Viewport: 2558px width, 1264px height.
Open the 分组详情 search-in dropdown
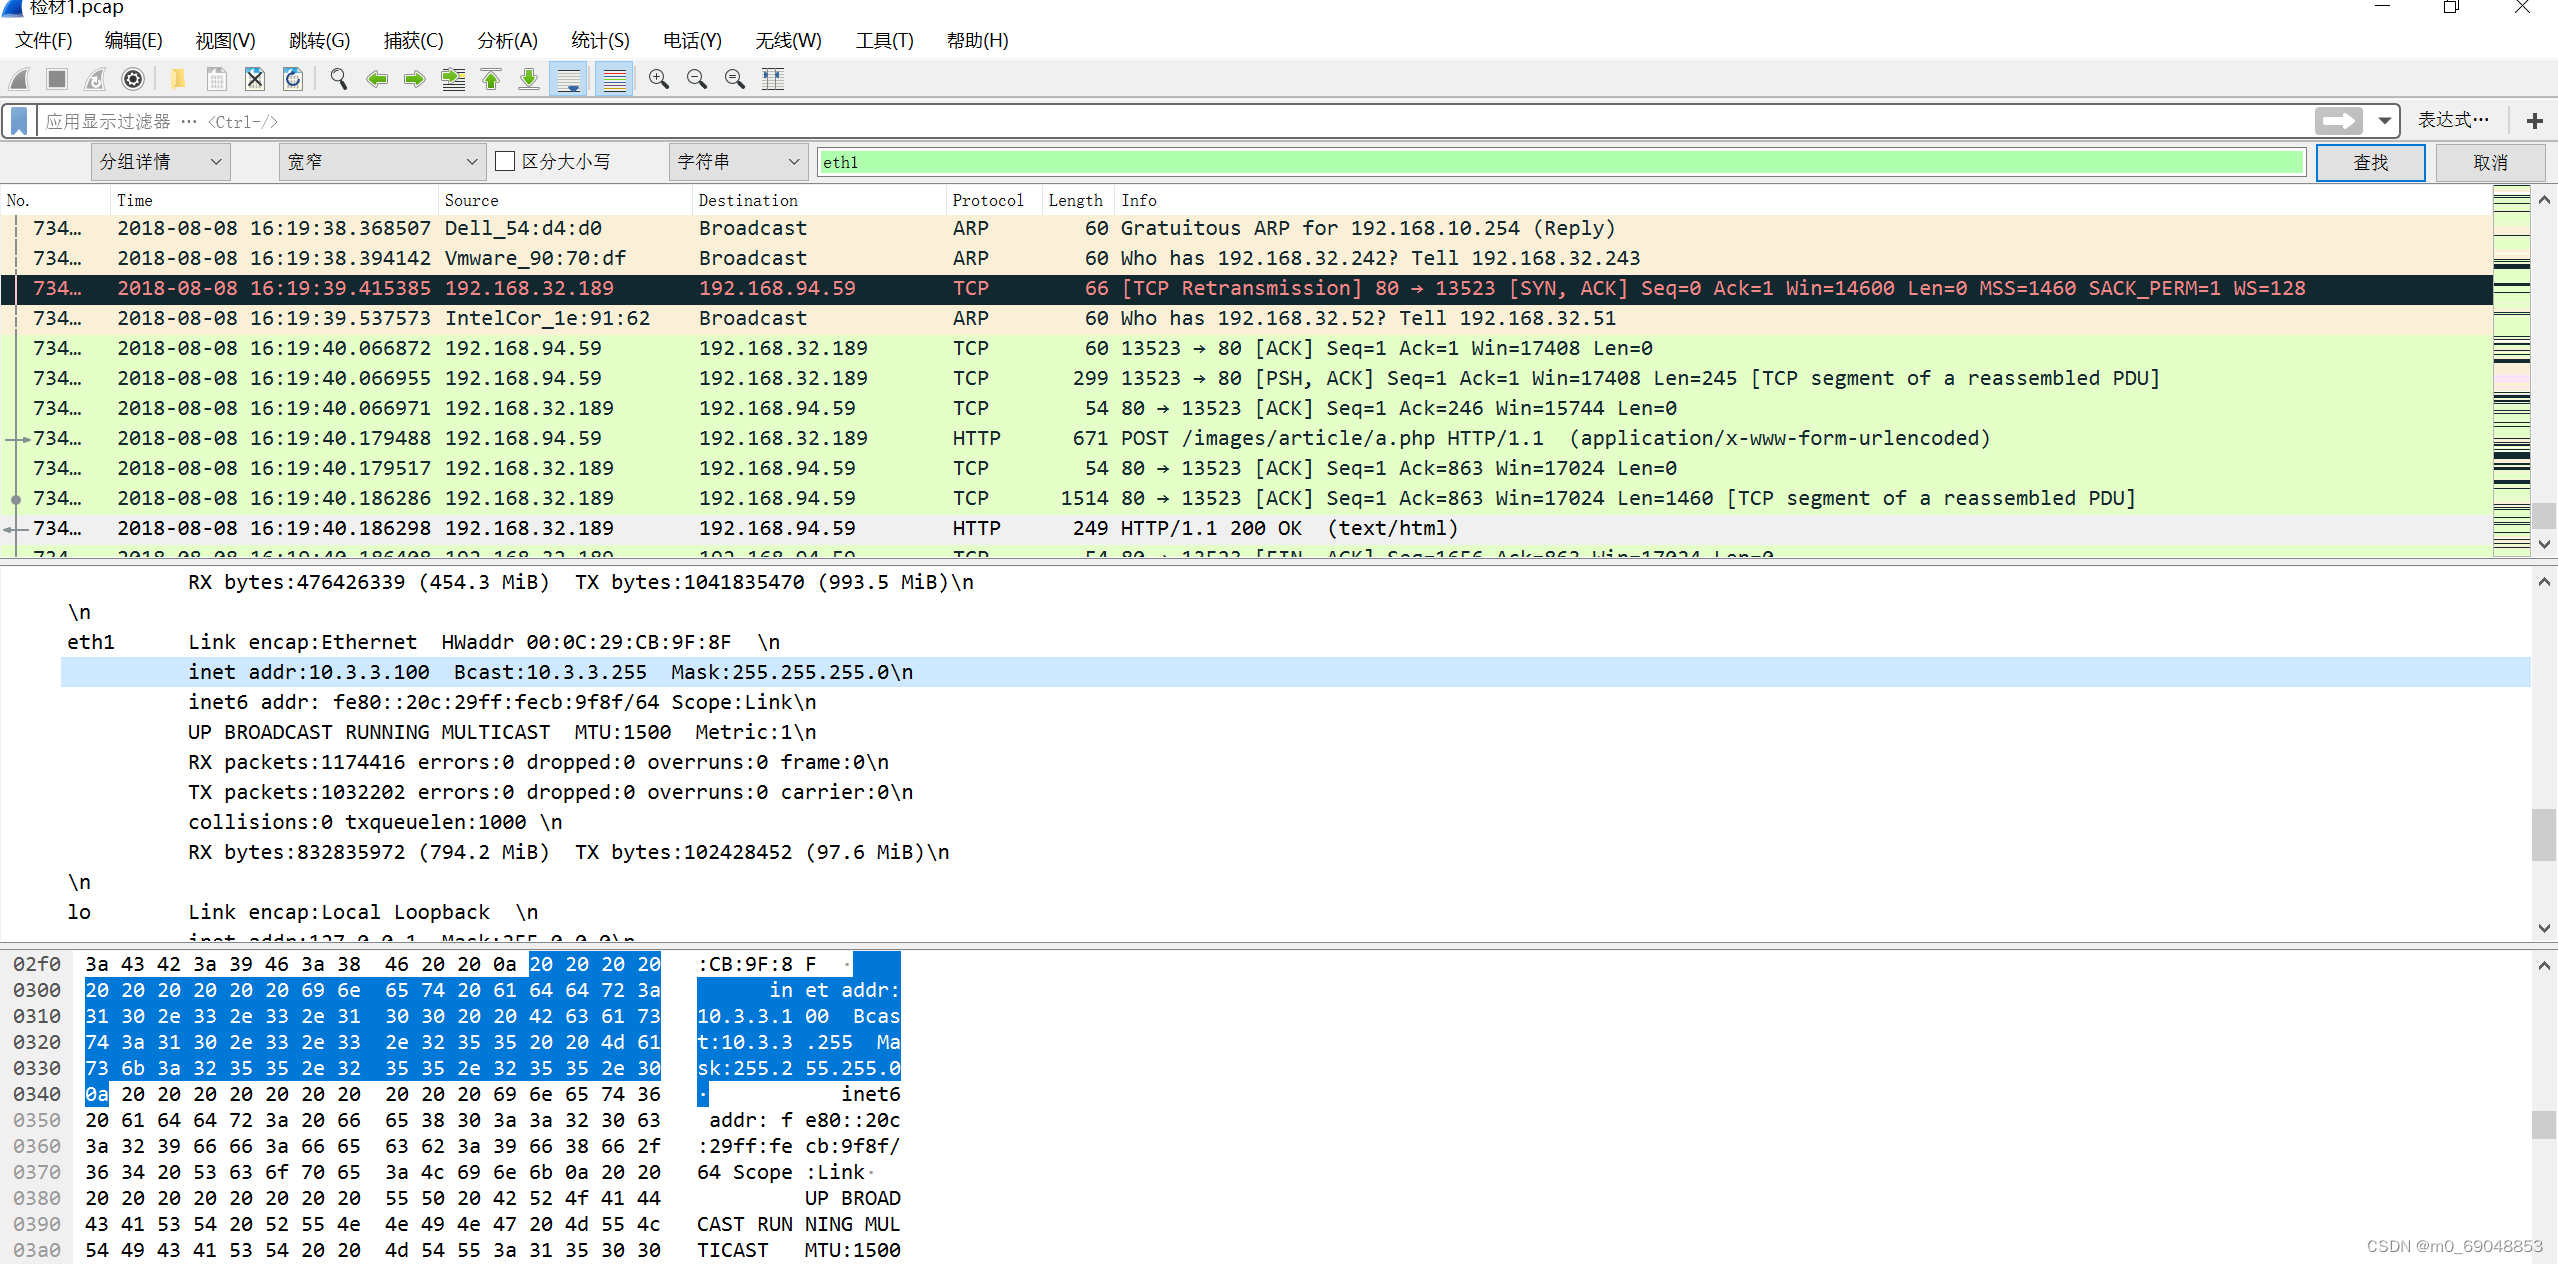point(160,162)
